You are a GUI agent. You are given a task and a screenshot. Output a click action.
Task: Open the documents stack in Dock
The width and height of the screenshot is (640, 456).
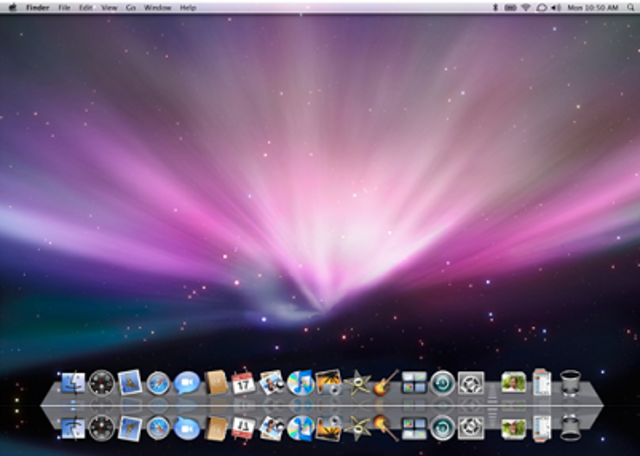542,383
